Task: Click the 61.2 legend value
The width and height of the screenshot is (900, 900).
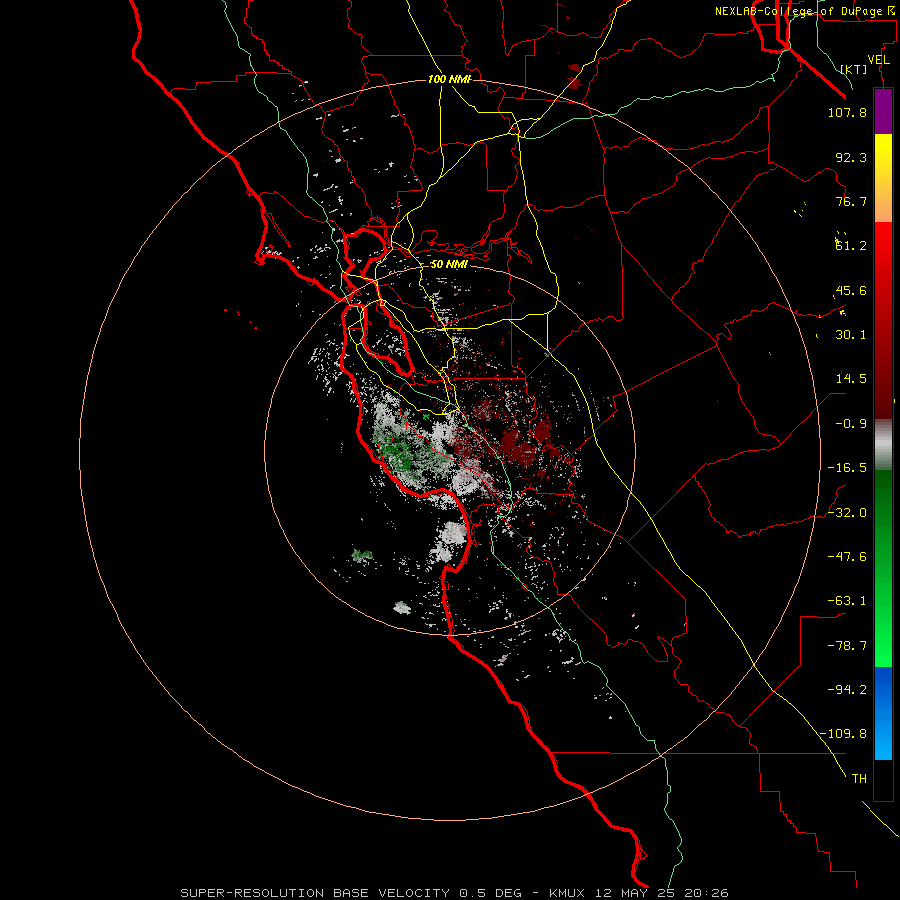Action: 851,246
